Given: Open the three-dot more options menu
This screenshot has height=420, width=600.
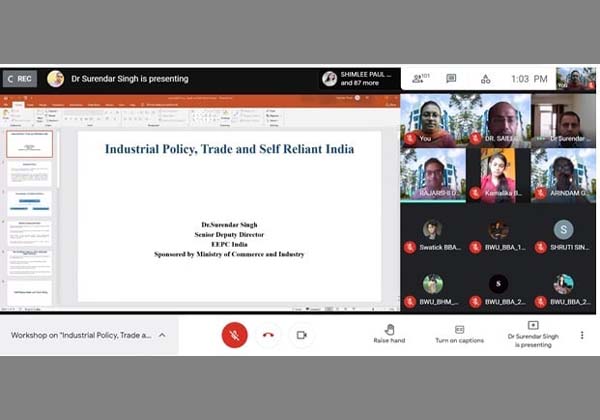Looking at the screenshot, I should coord(582,335).
